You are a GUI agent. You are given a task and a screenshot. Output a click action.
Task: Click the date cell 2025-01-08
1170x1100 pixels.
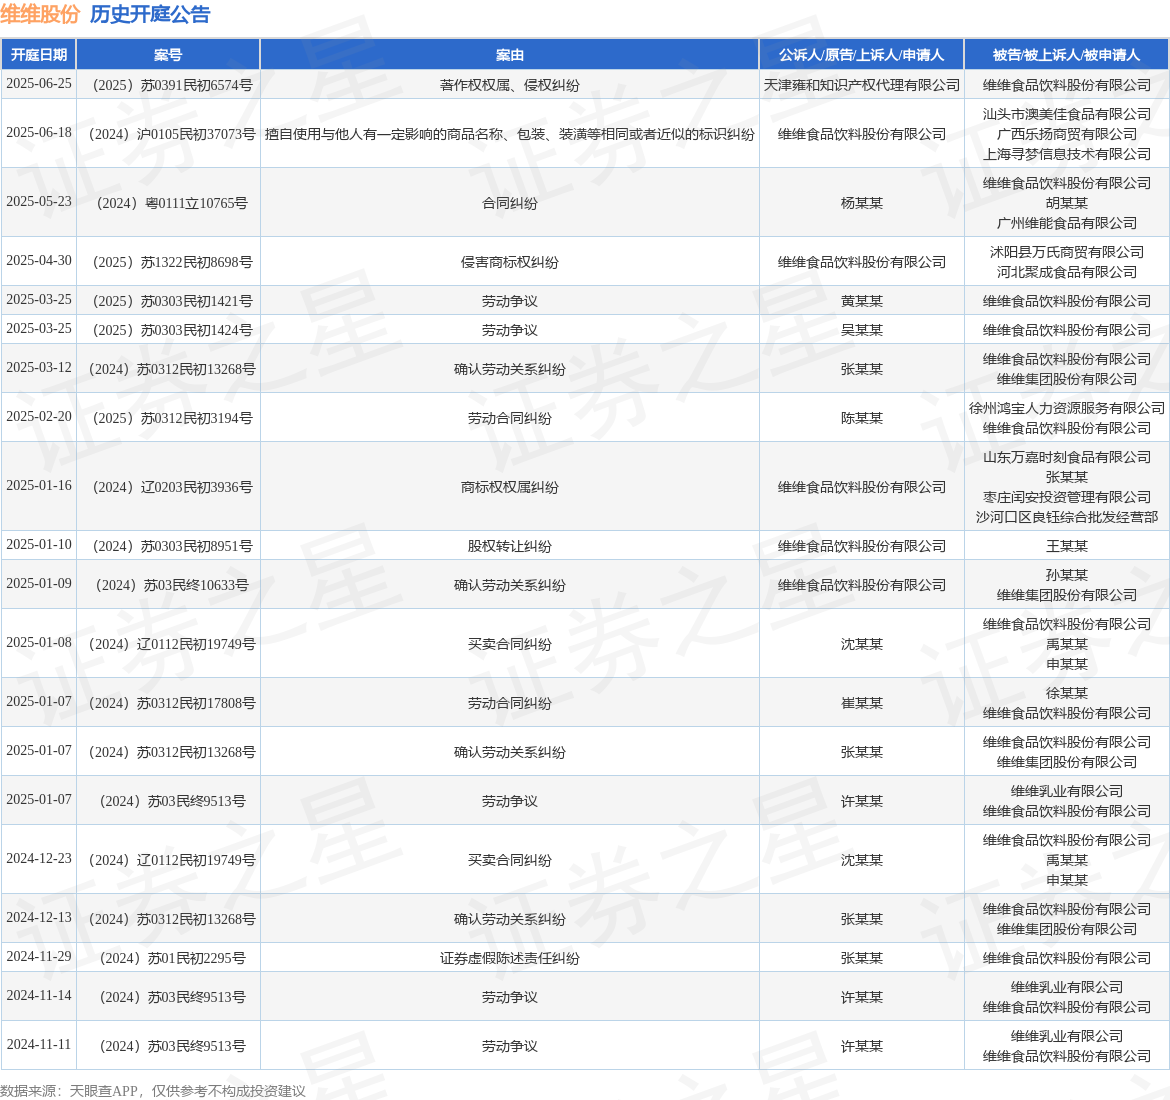click(x=39, y=643)
